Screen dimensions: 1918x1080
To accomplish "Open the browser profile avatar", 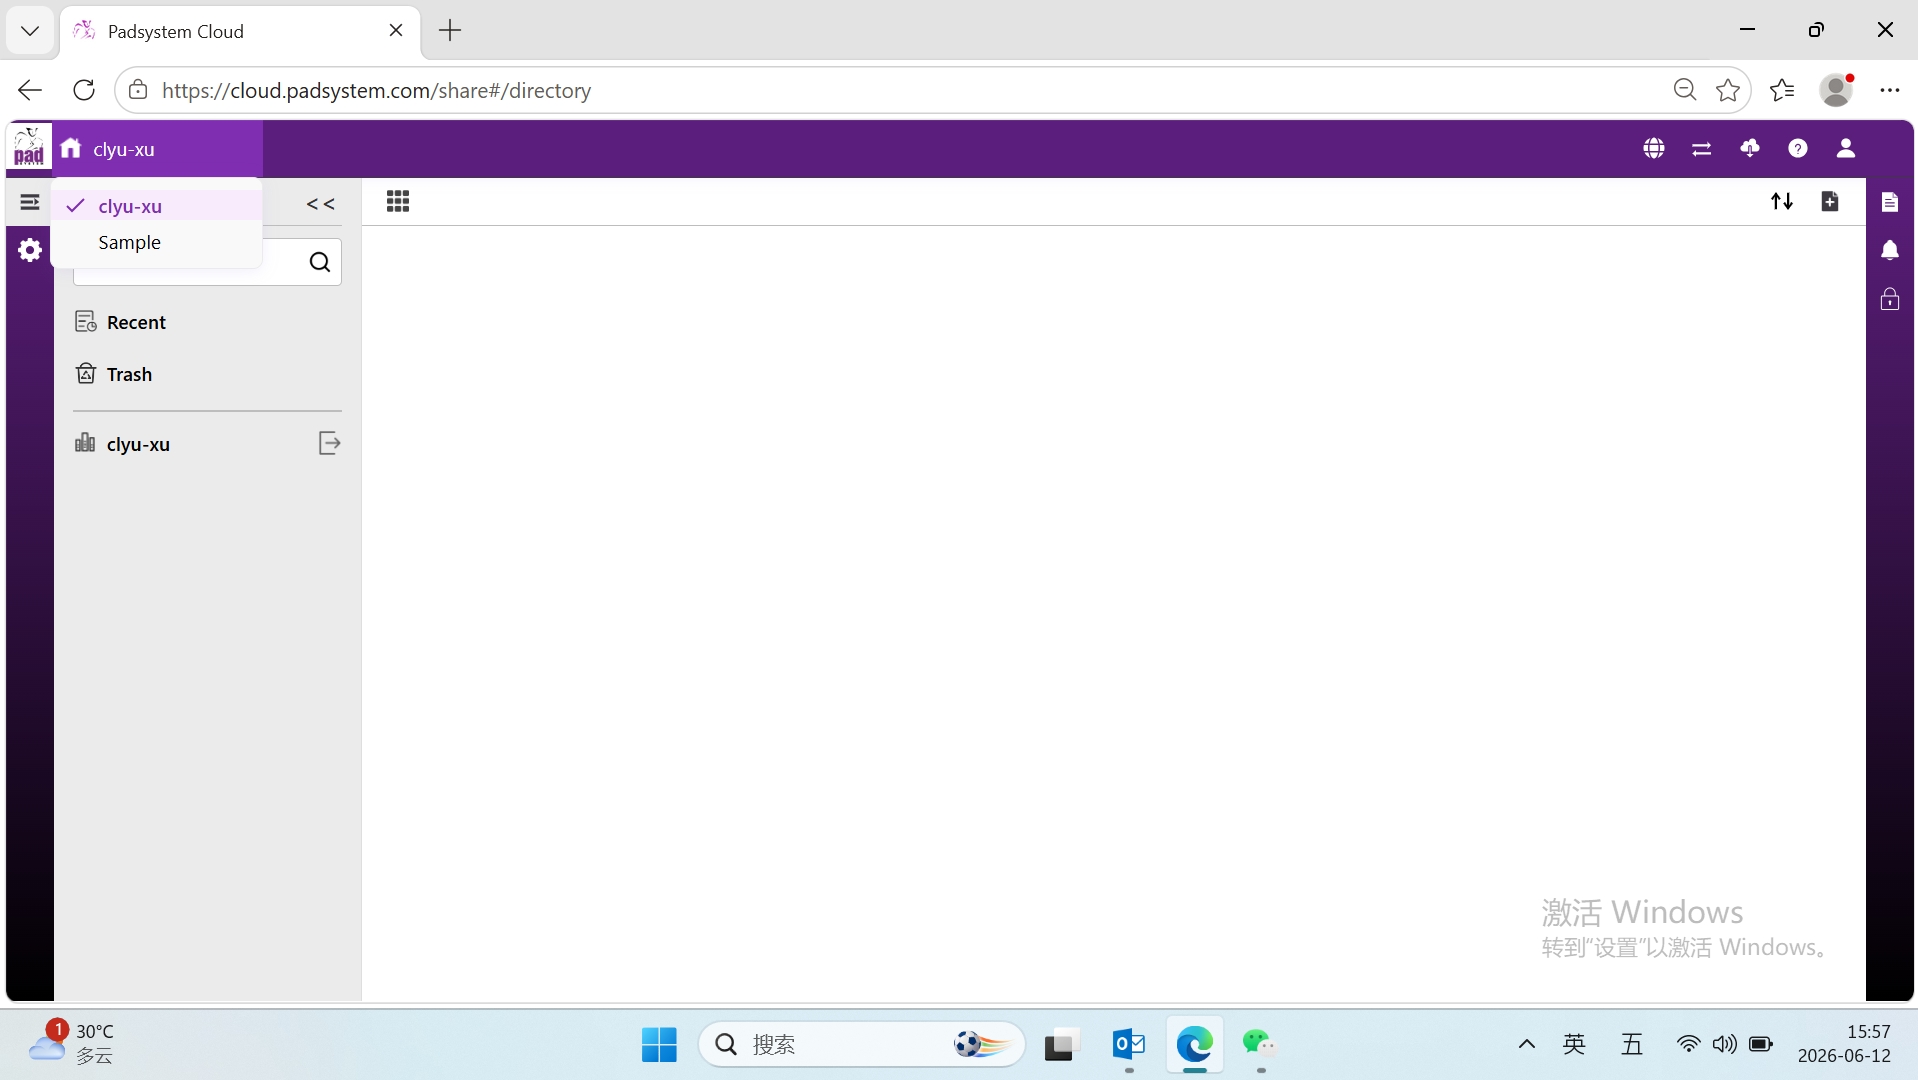I will 1836,90.
